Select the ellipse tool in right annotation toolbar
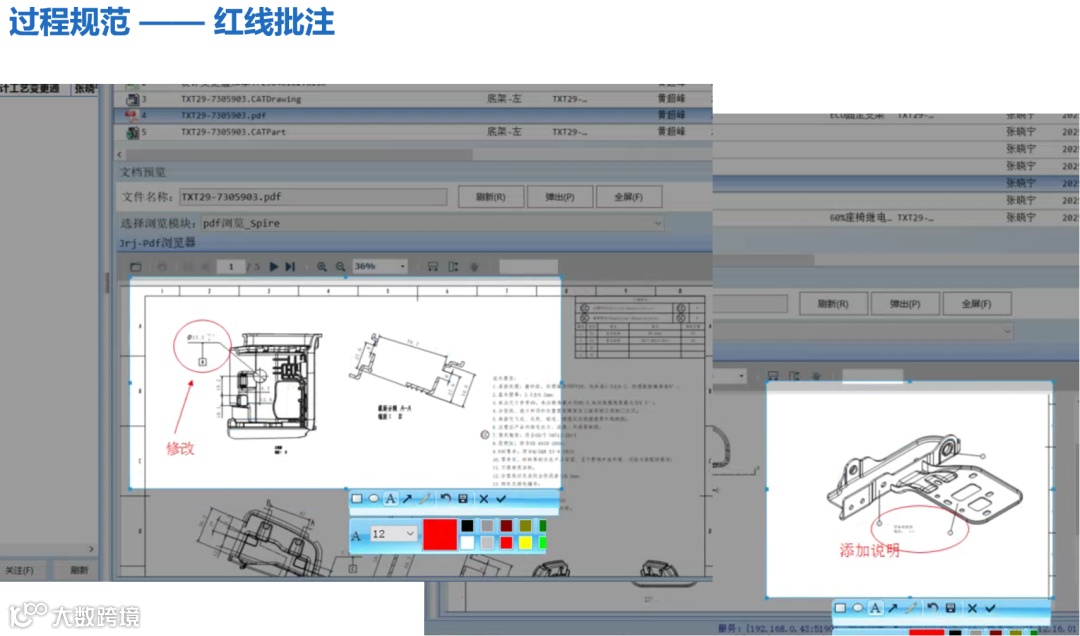Viewport: 1080px width, 636px height. click(x=858, y=608)
